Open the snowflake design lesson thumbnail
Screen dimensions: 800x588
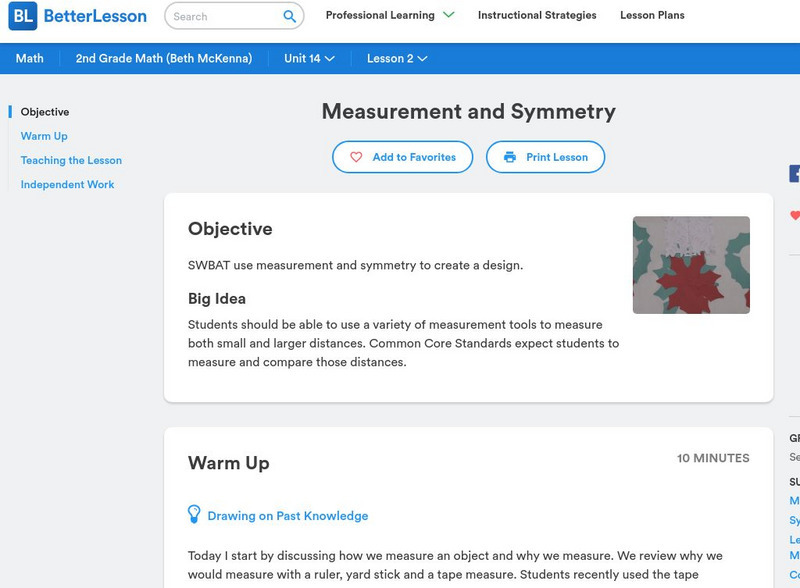click(x=691, y=265)
